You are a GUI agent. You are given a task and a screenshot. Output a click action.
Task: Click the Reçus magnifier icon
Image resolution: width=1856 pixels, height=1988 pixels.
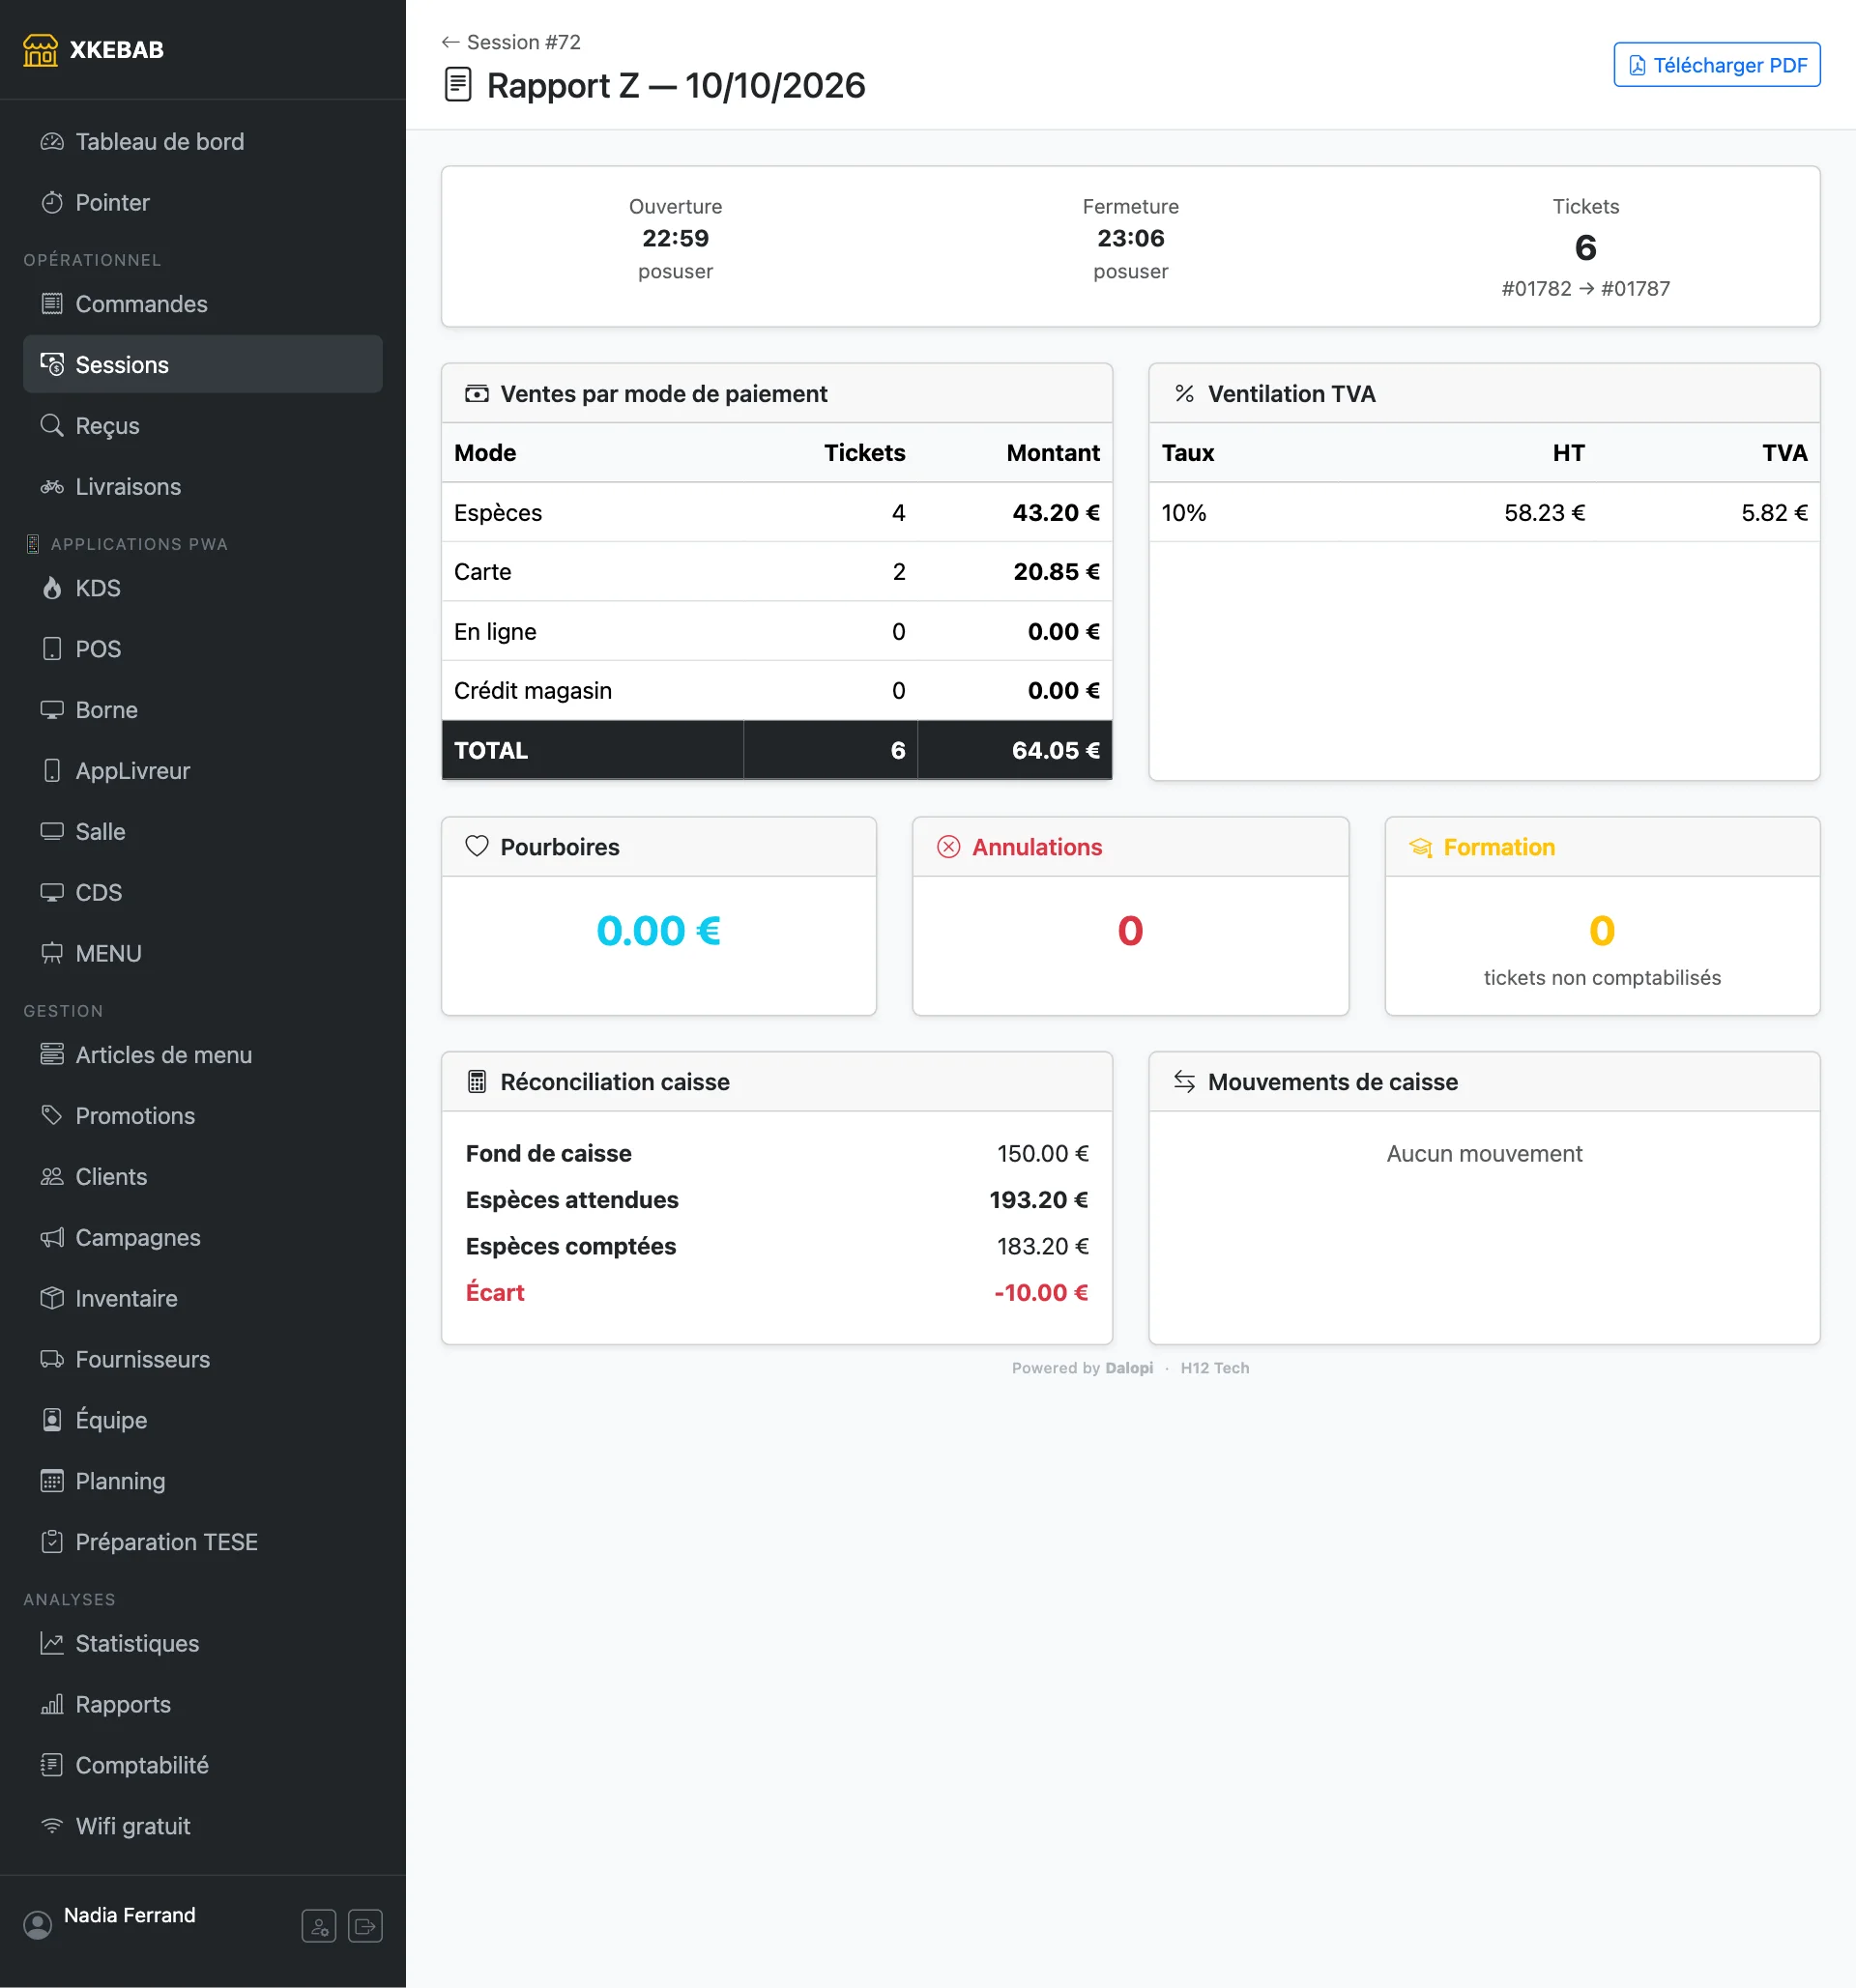coord(52,426)
